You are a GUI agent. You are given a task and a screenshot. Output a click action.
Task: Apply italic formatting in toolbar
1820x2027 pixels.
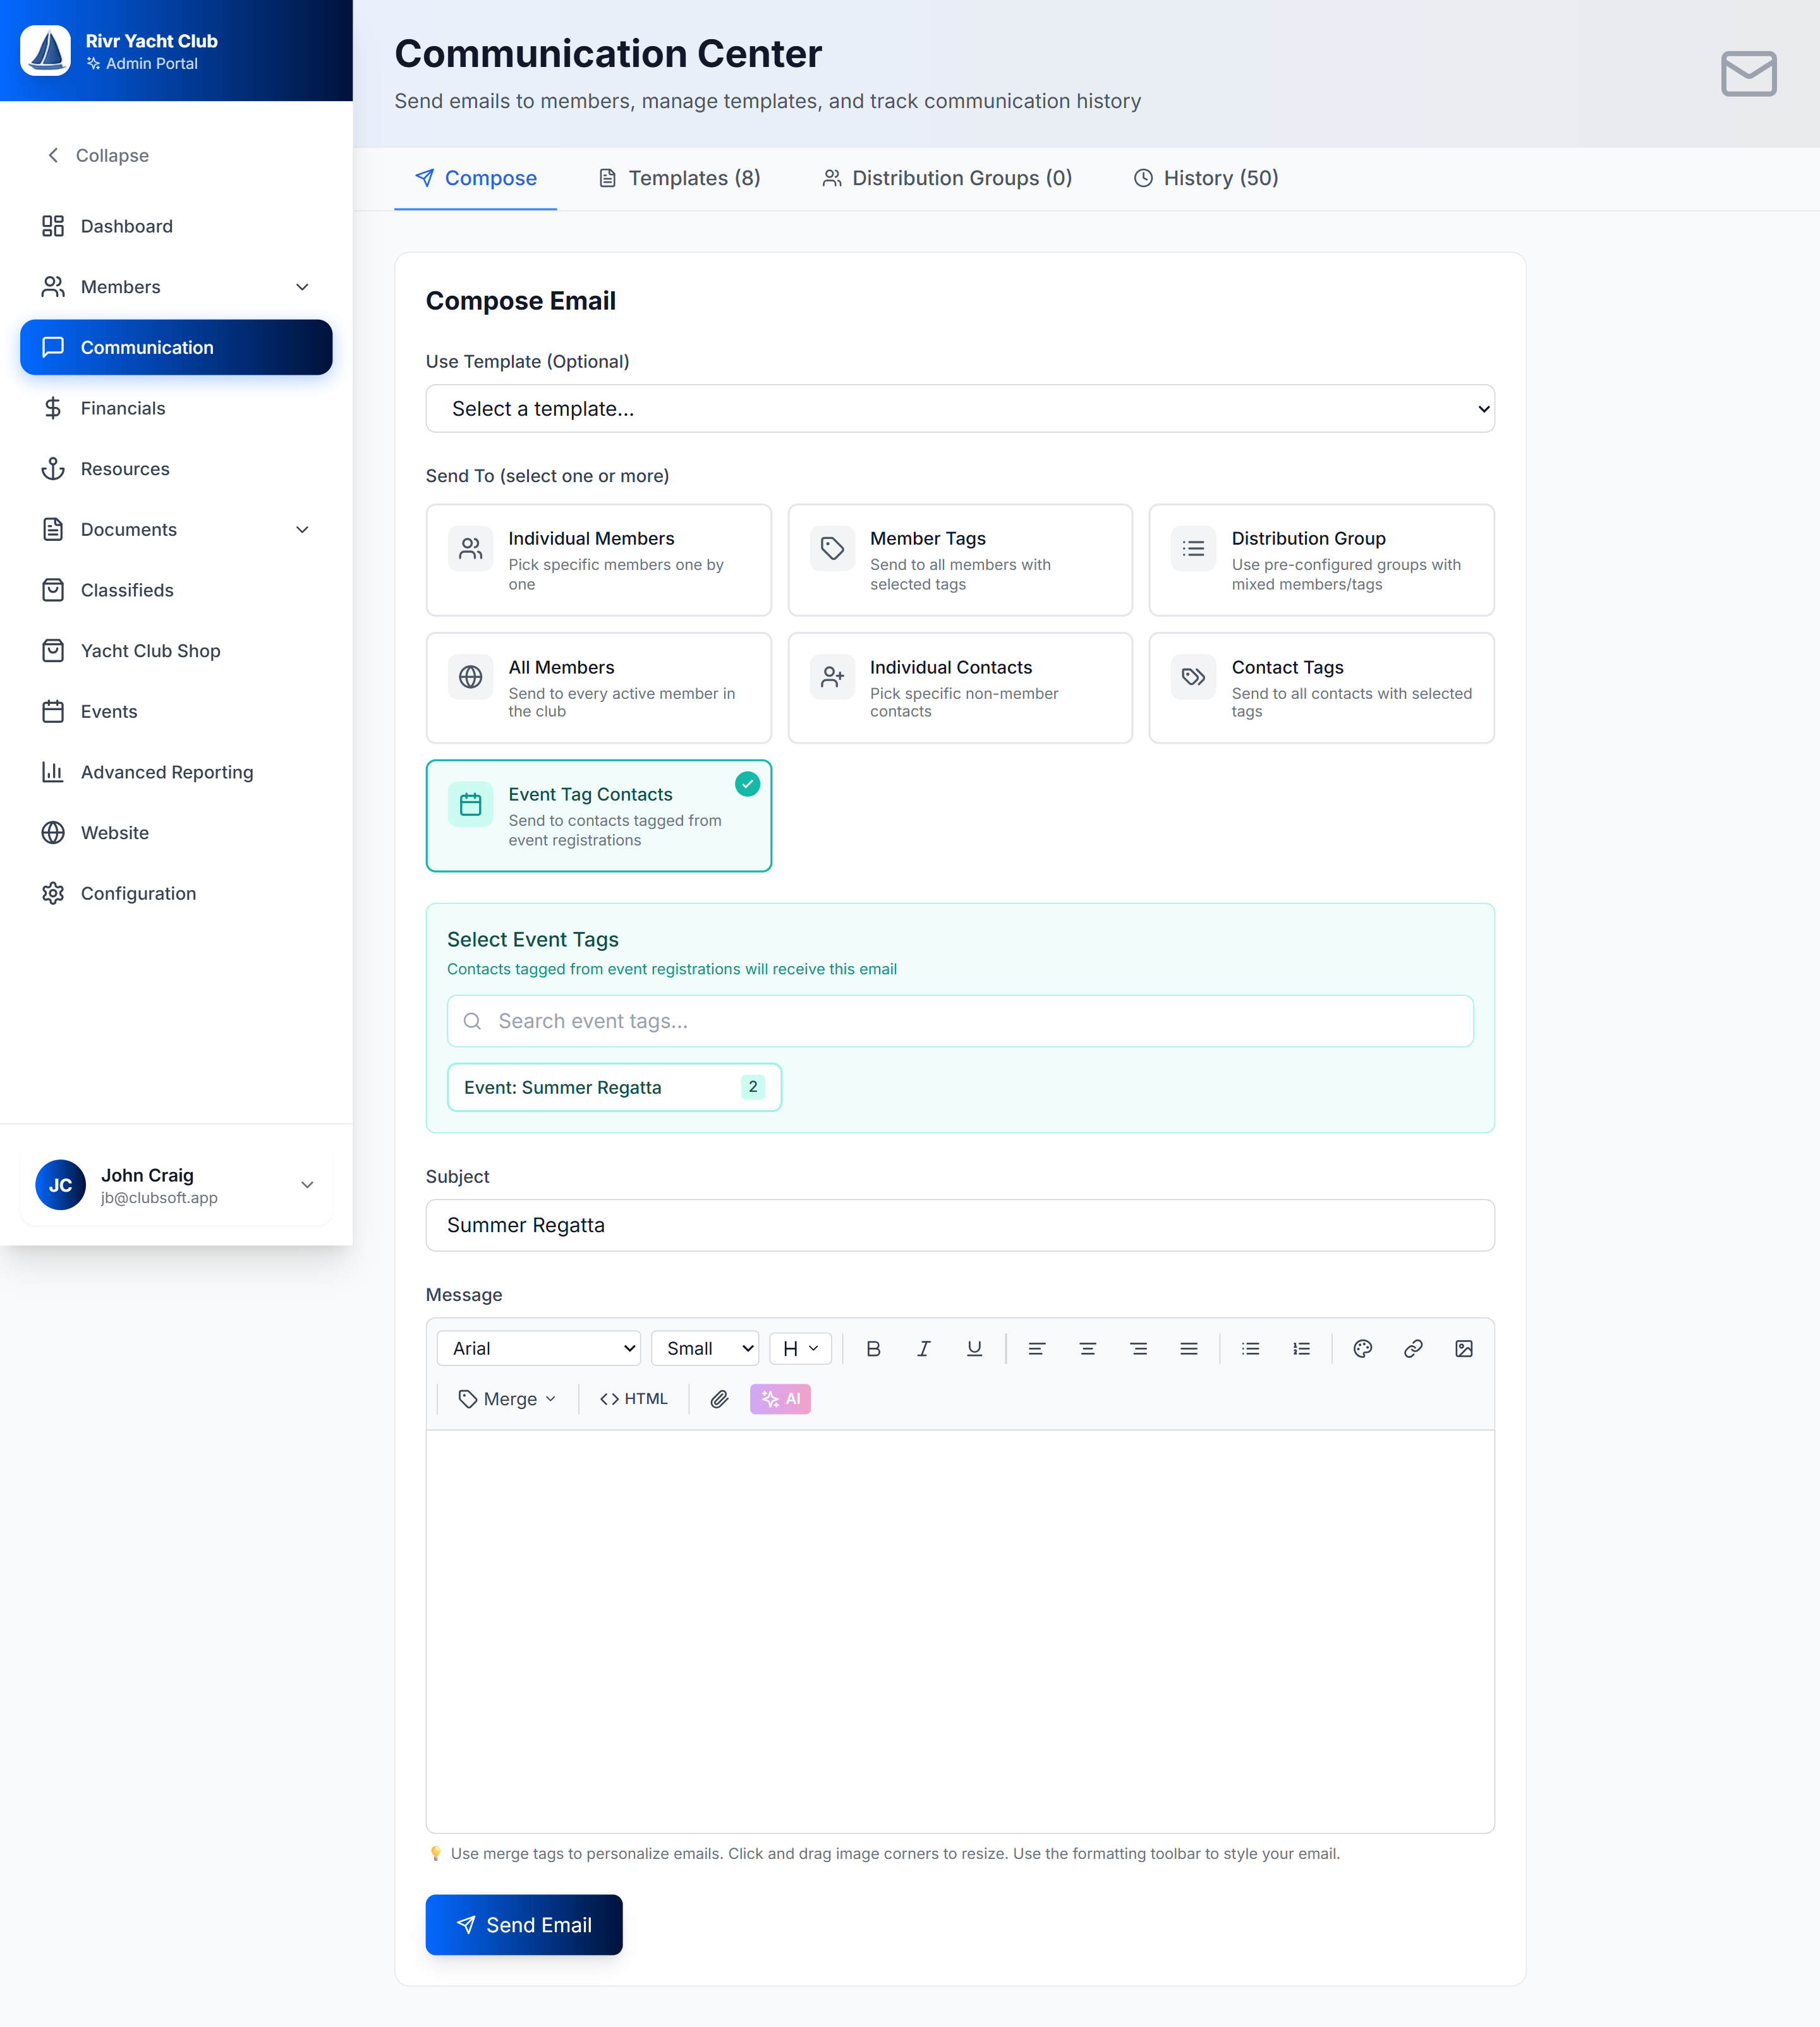(923, 1348)
